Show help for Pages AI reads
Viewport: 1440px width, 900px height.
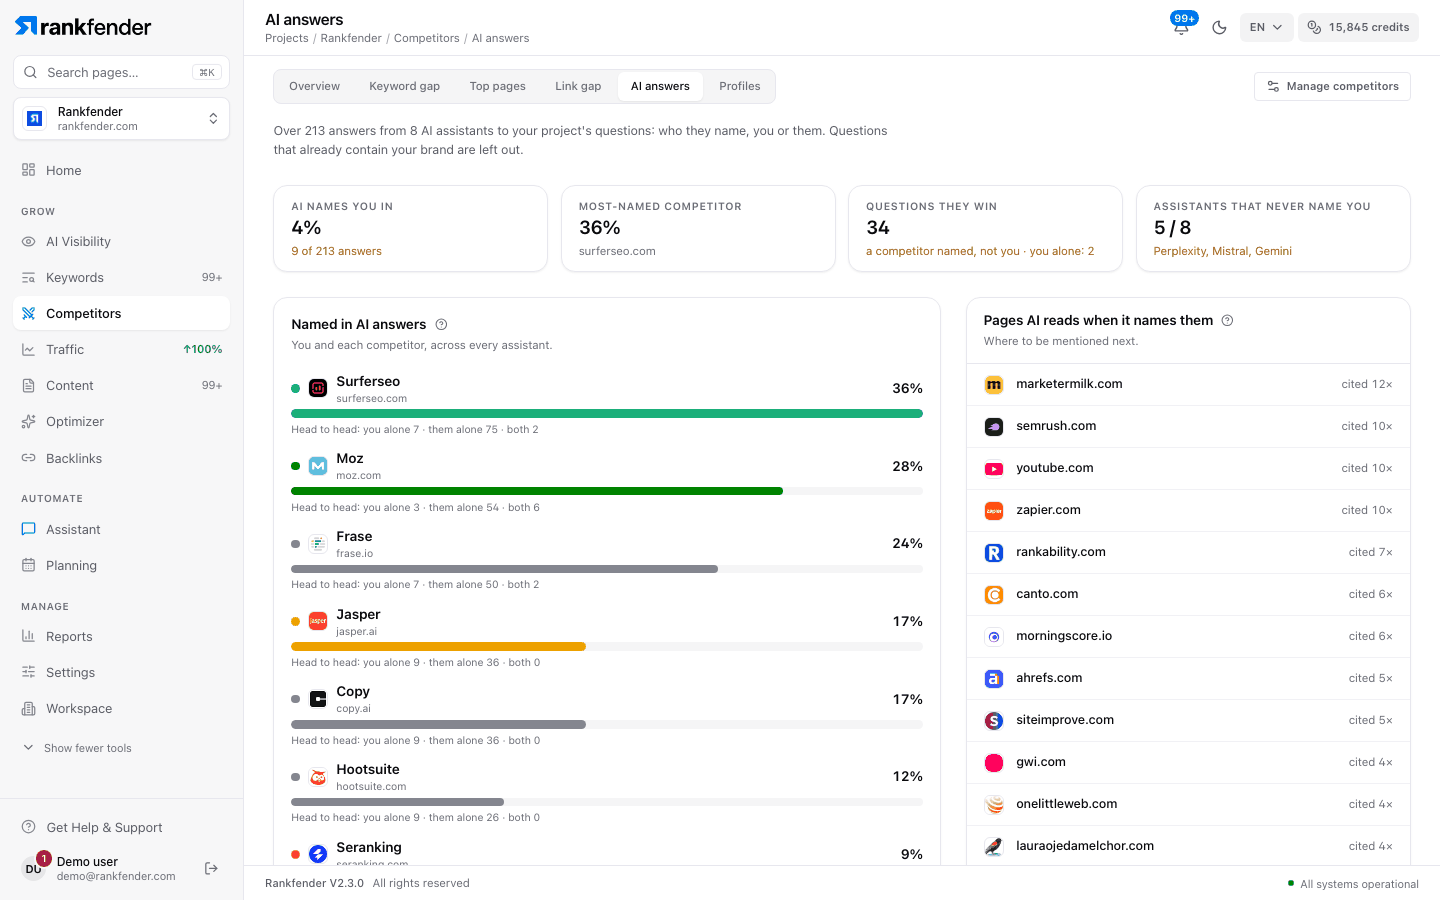coord(1227,320)
